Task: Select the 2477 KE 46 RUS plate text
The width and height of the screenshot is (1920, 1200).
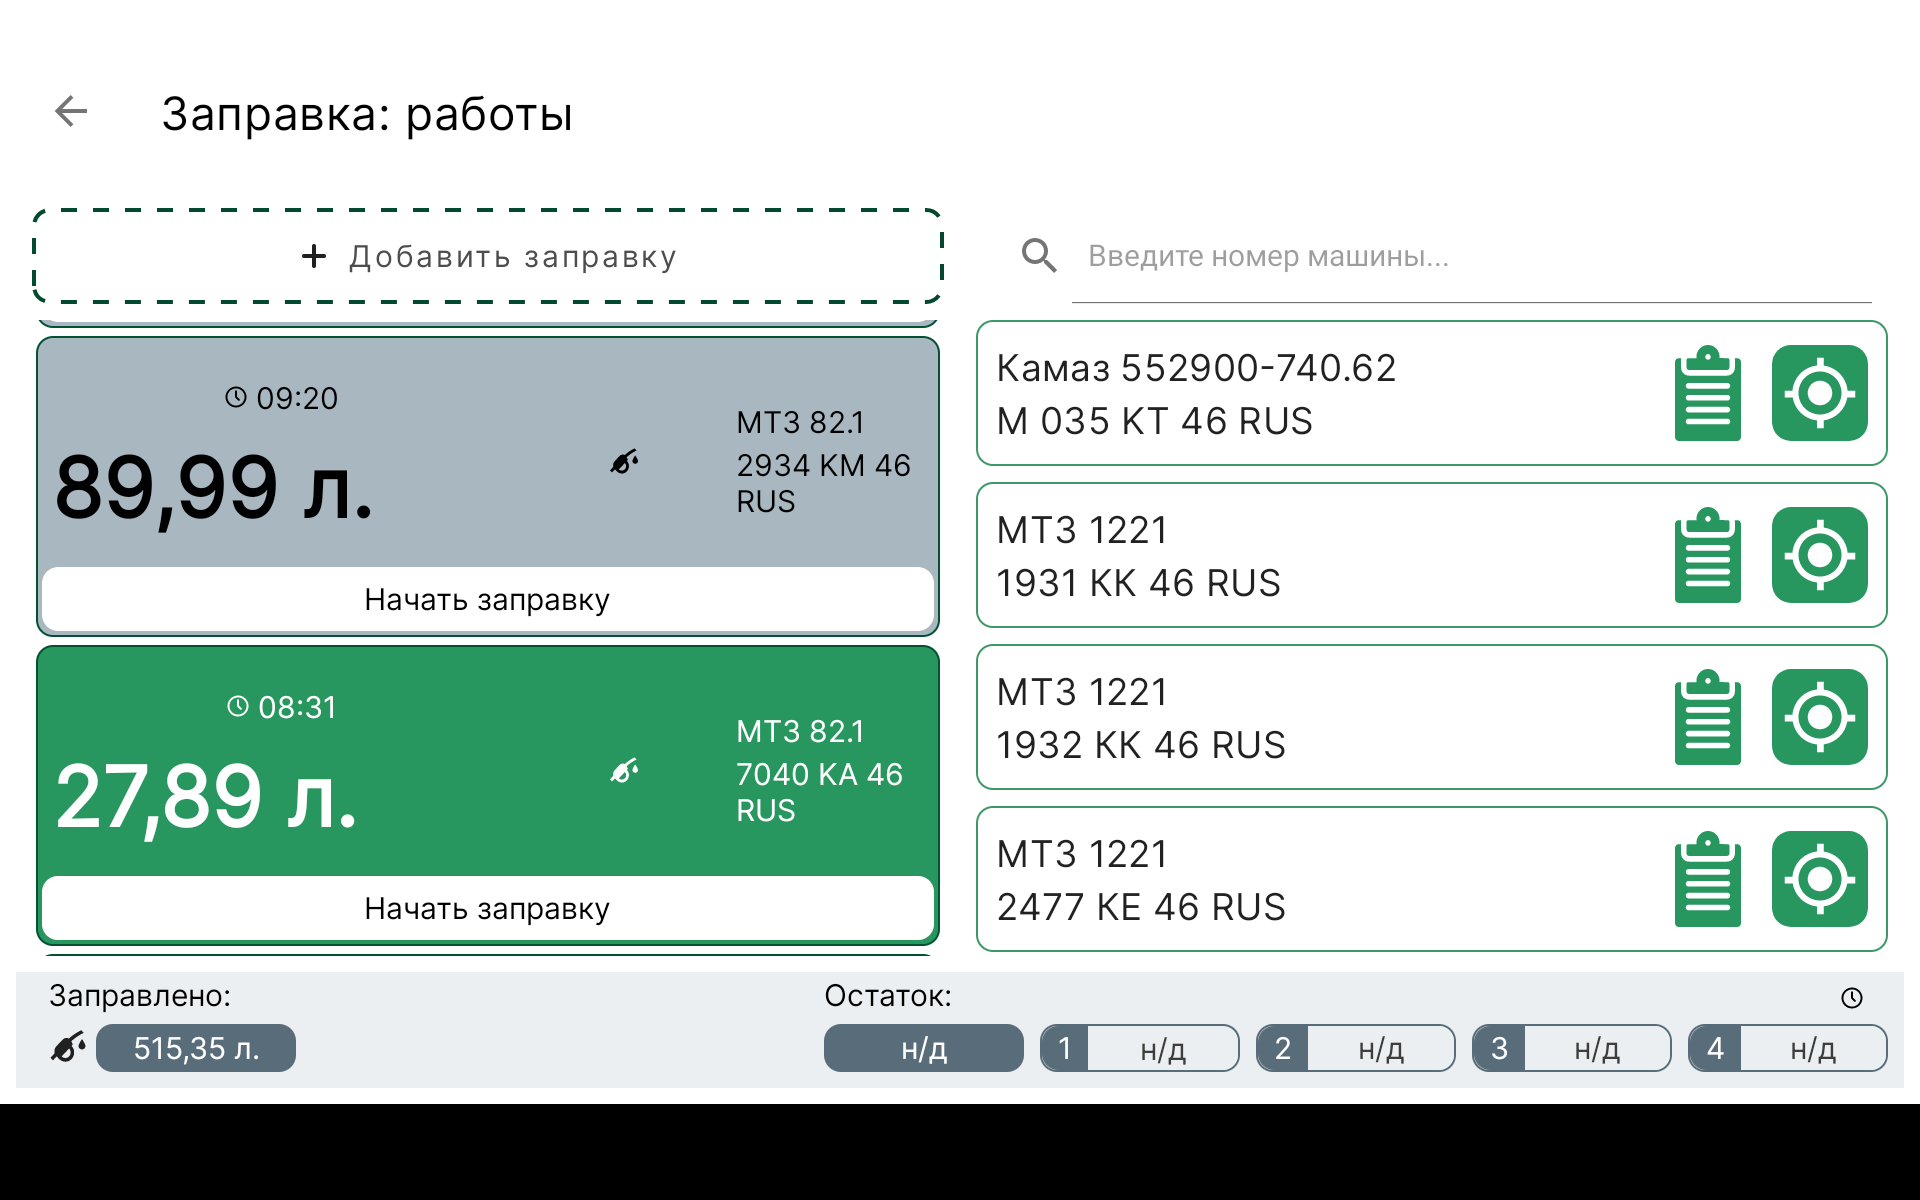Action: pyautogui.click(x=1141, y=907)
